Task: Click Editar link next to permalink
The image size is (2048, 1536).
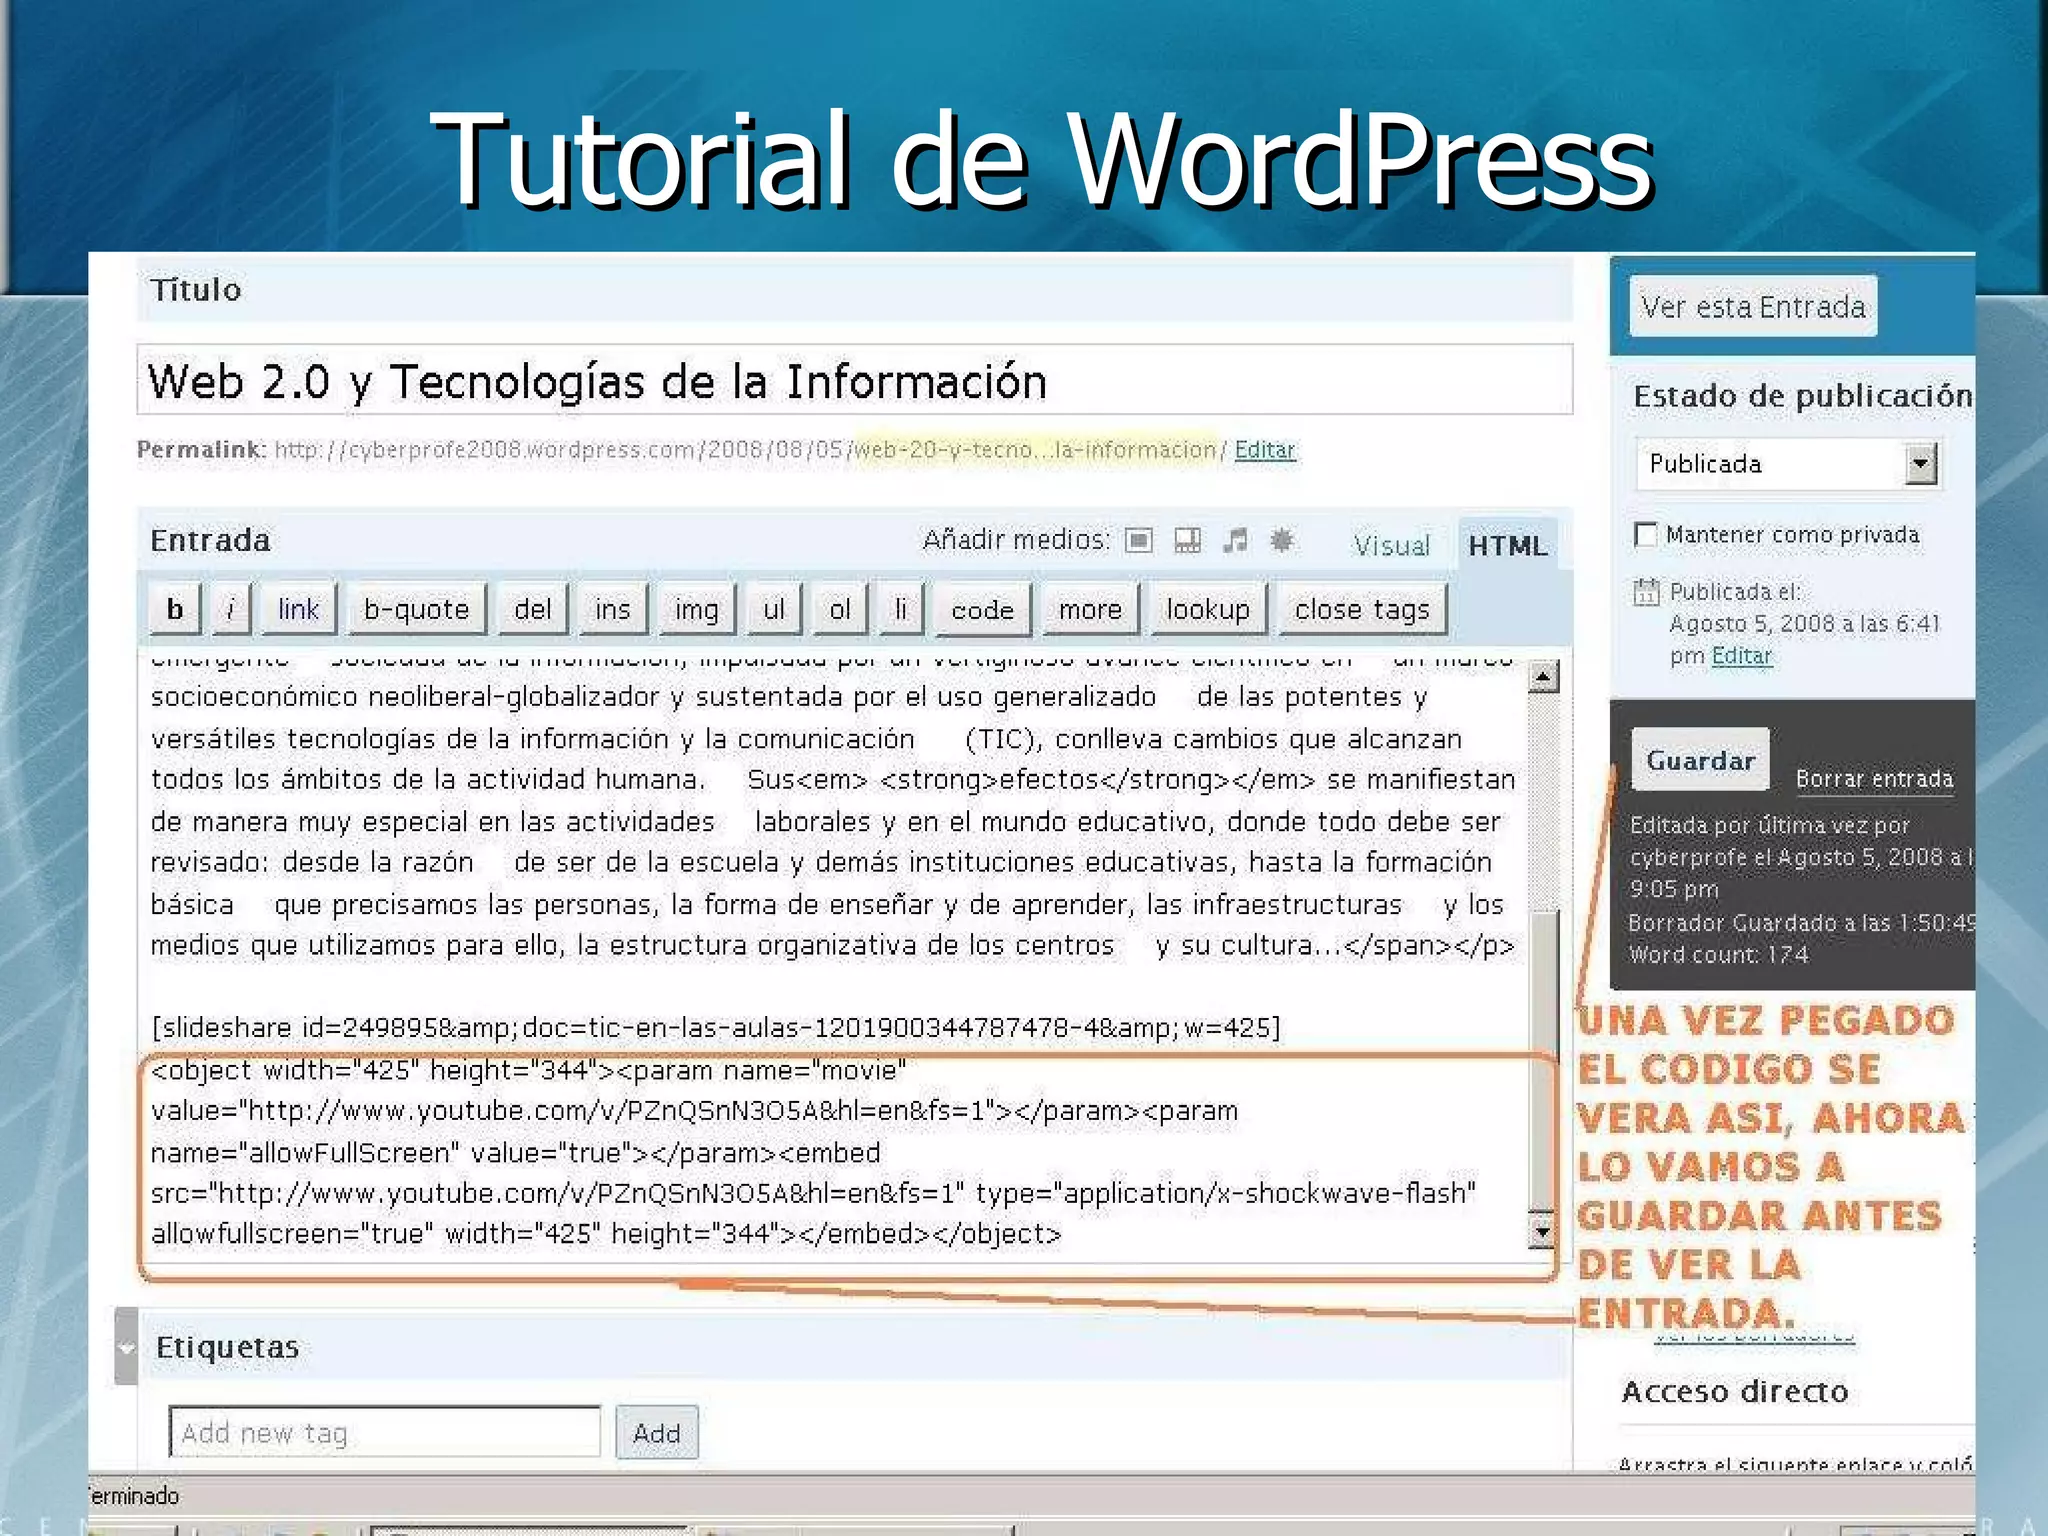Action: (x=1265, y=450)
